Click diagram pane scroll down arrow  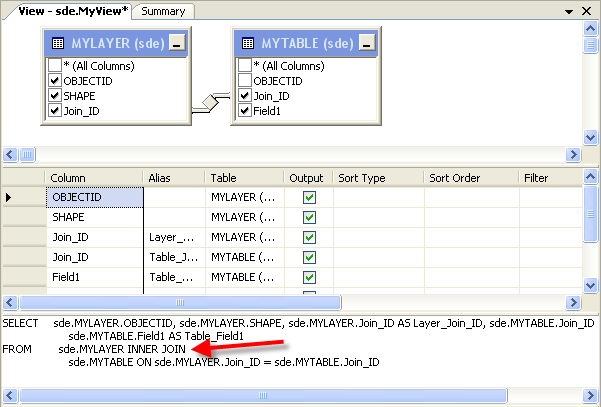coord(590,137)
